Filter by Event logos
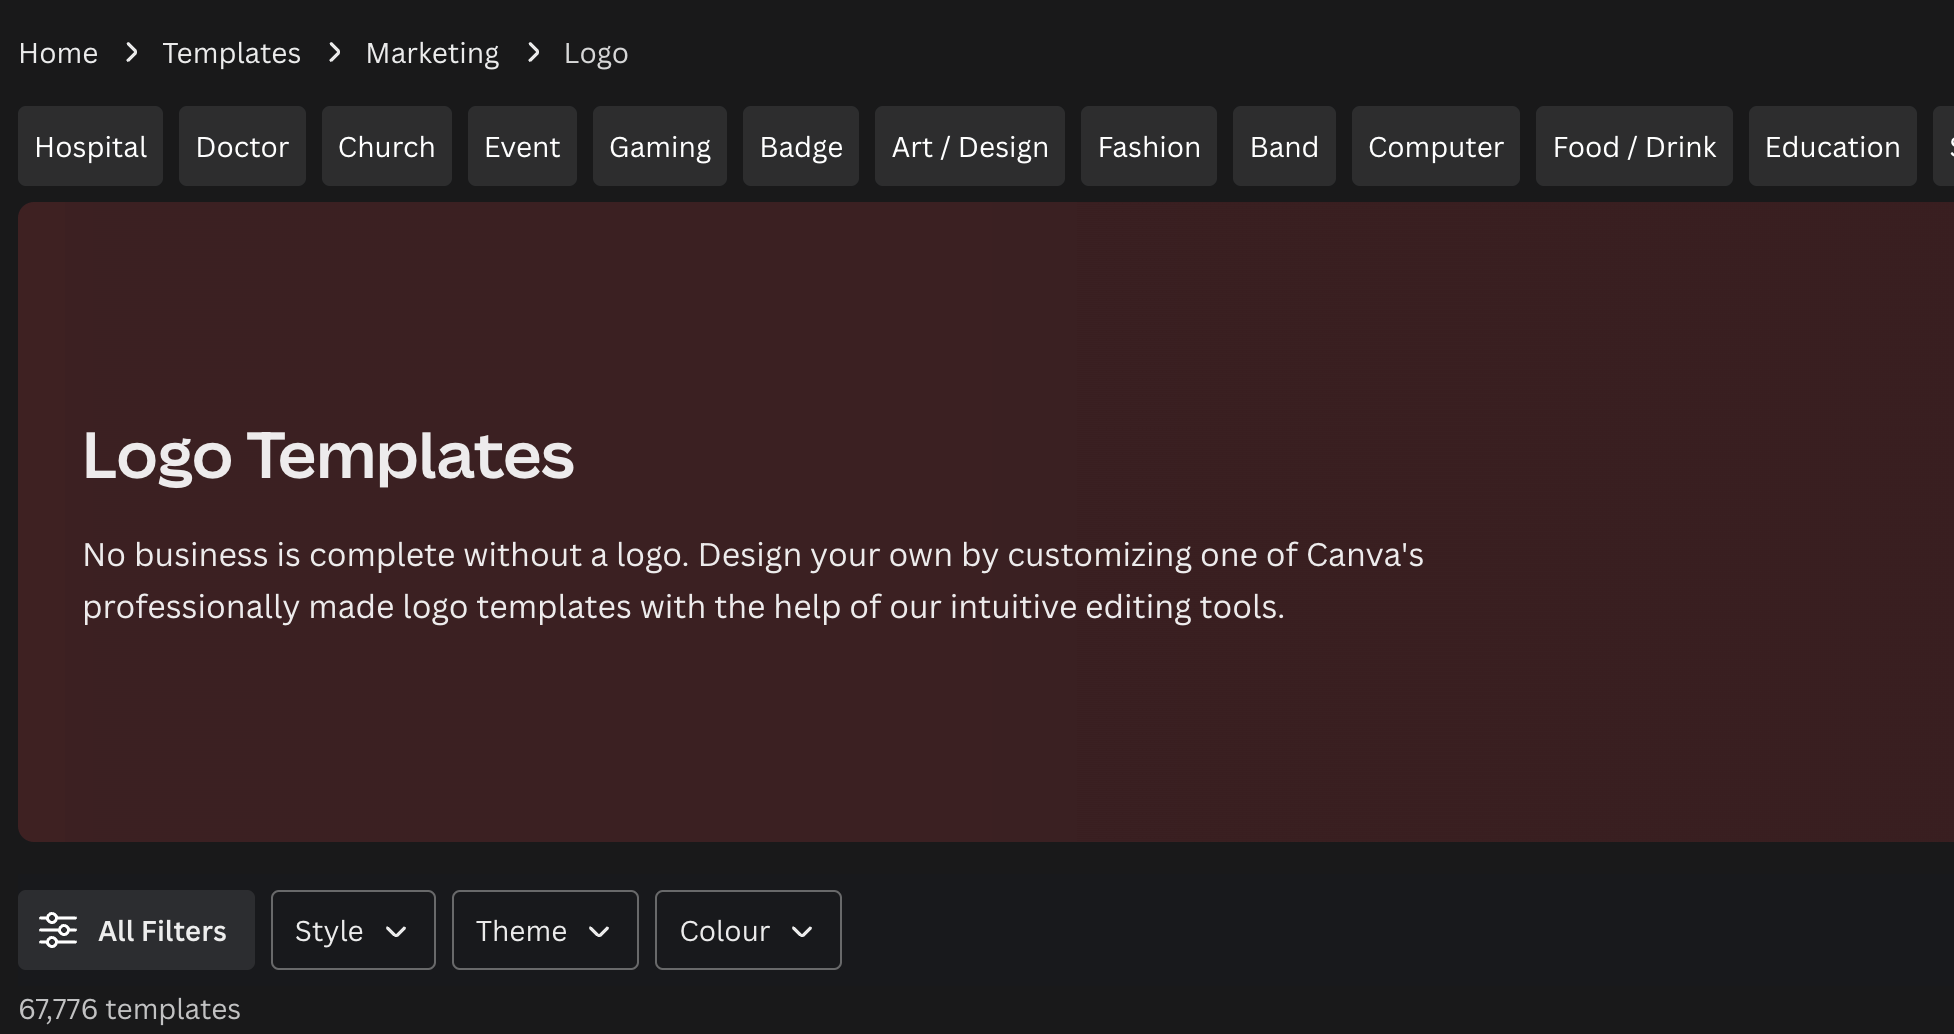The width and height of the screenshot is (1954, 1034). coord(521,146)
